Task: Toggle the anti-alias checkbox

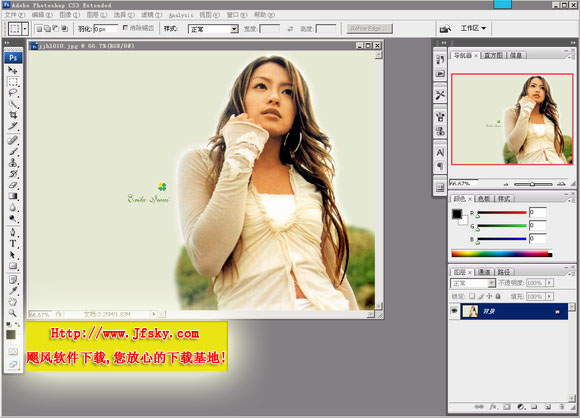Action: click(x=125, y=28)
